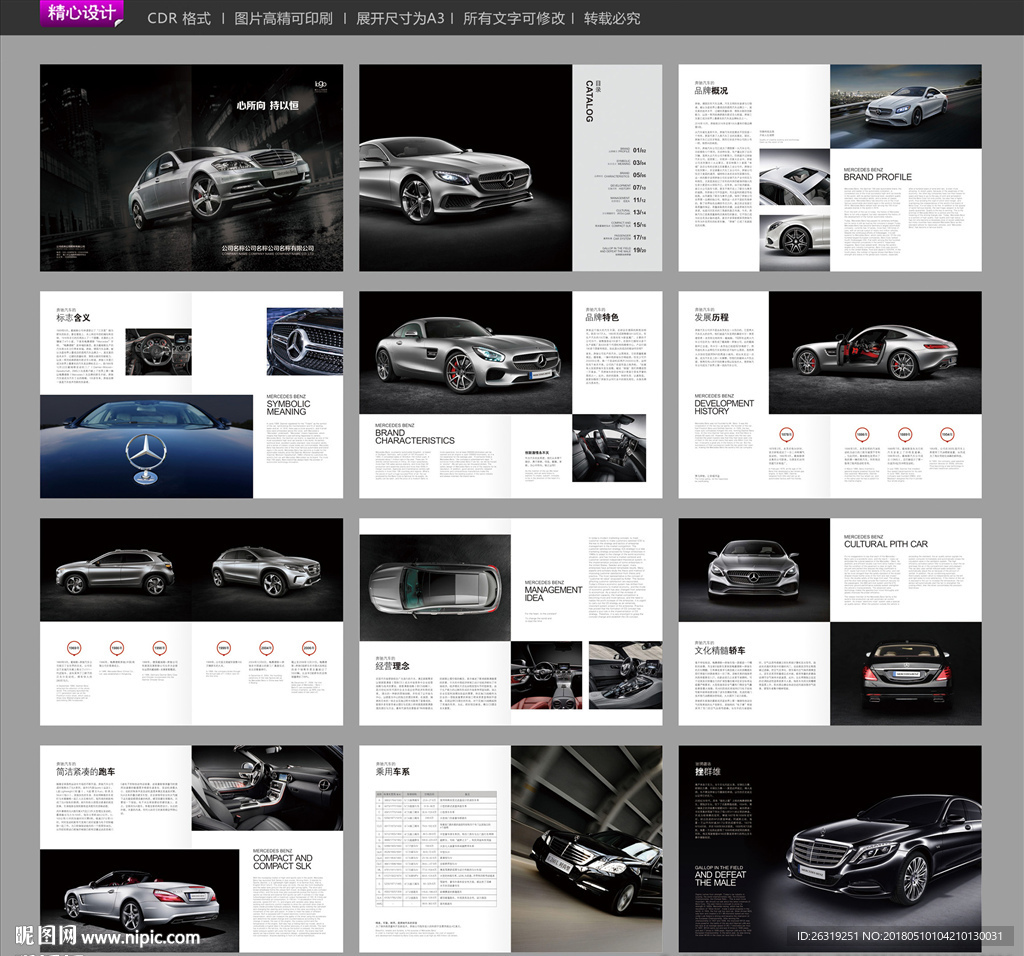
Task: Open the front grille star close-up photo
Action: click(304, 342)
